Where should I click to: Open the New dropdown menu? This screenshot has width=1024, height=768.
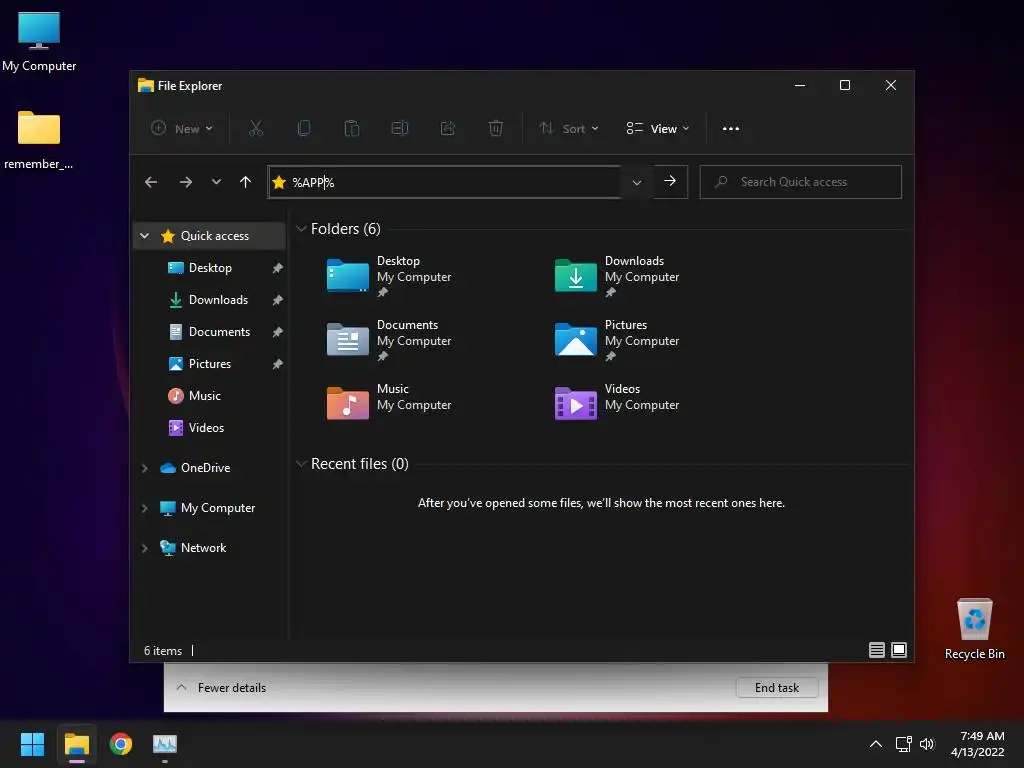point(182,129)
